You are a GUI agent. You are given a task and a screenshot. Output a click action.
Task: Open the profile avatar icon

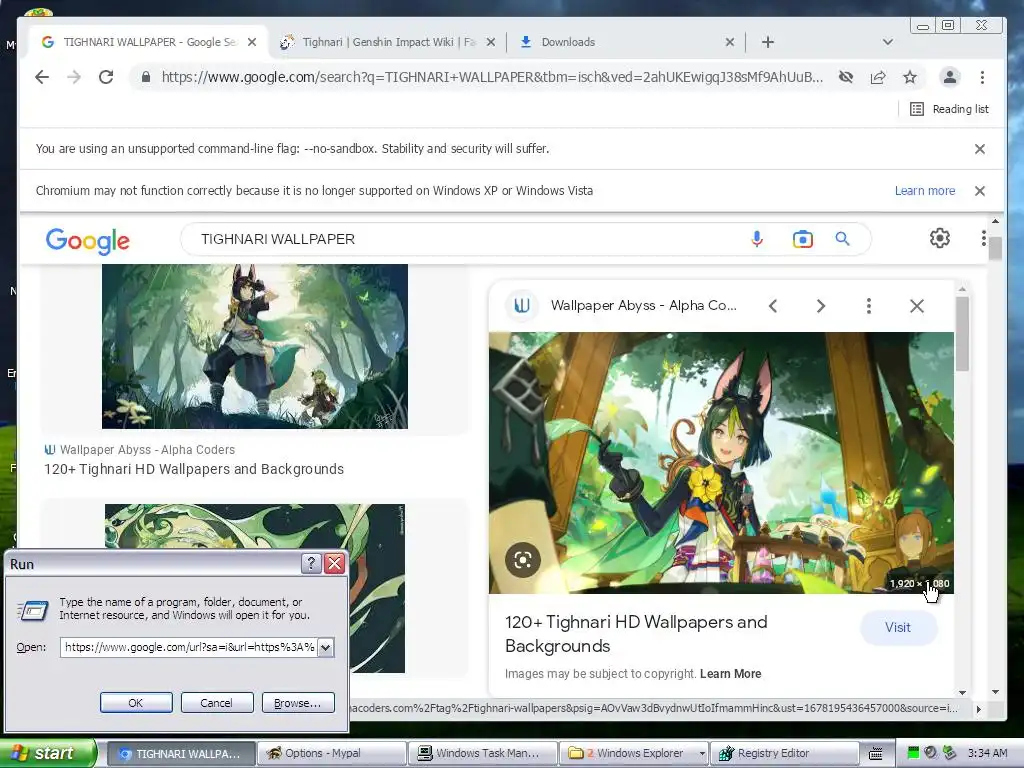point(950,77)
